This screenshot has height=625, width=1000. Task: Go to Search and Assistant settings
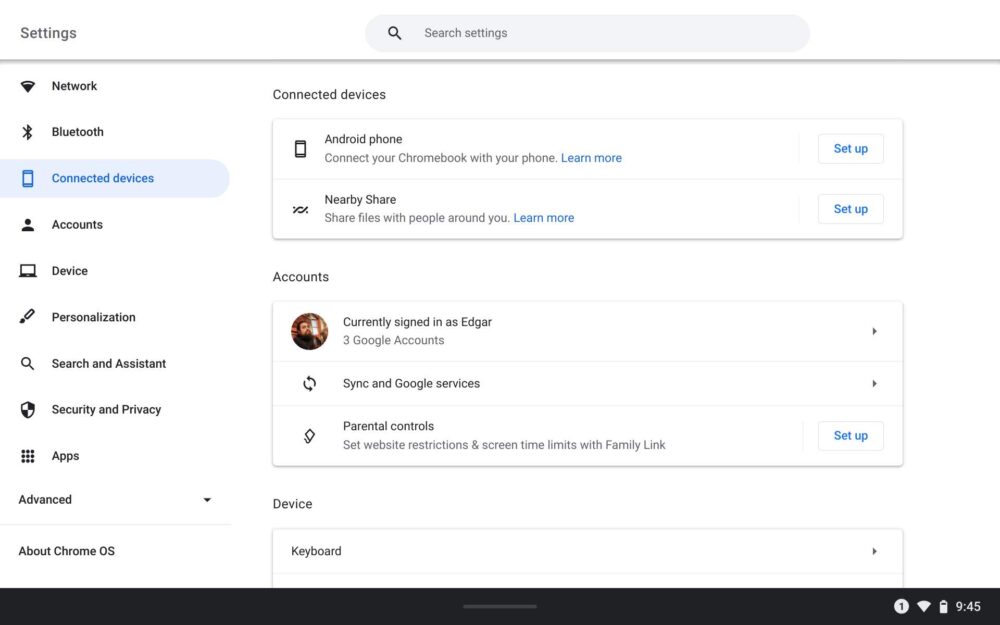(x=108, y=364)
